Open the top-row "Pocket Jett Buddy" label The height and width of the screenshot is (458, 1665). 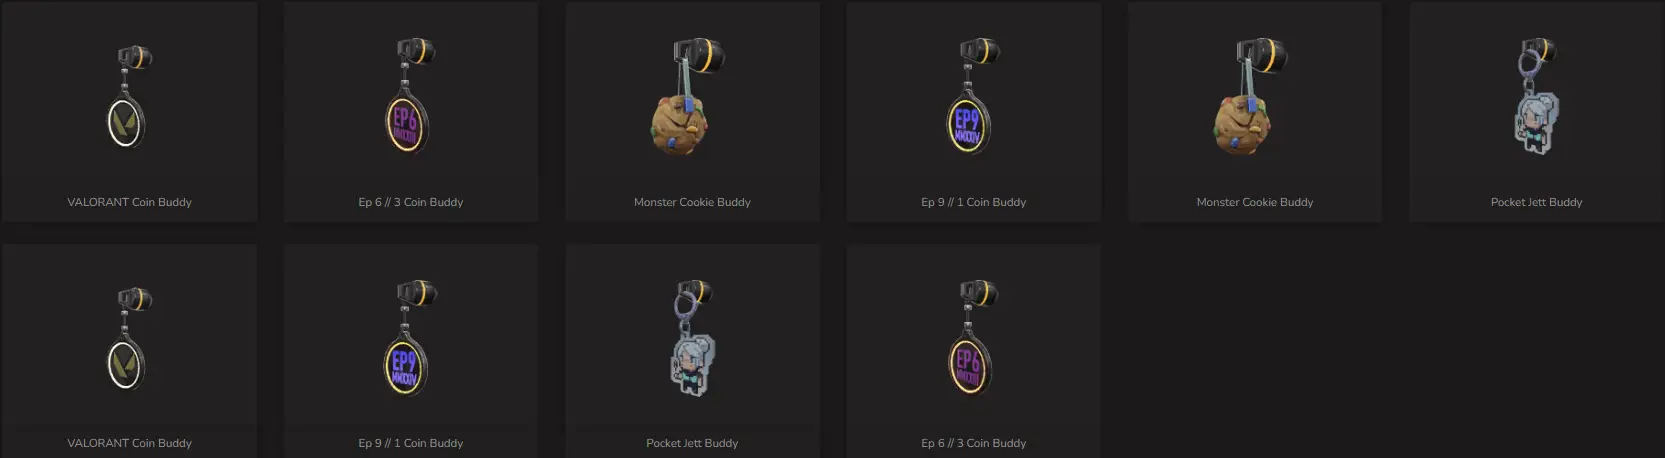(x=1537, y=202)
